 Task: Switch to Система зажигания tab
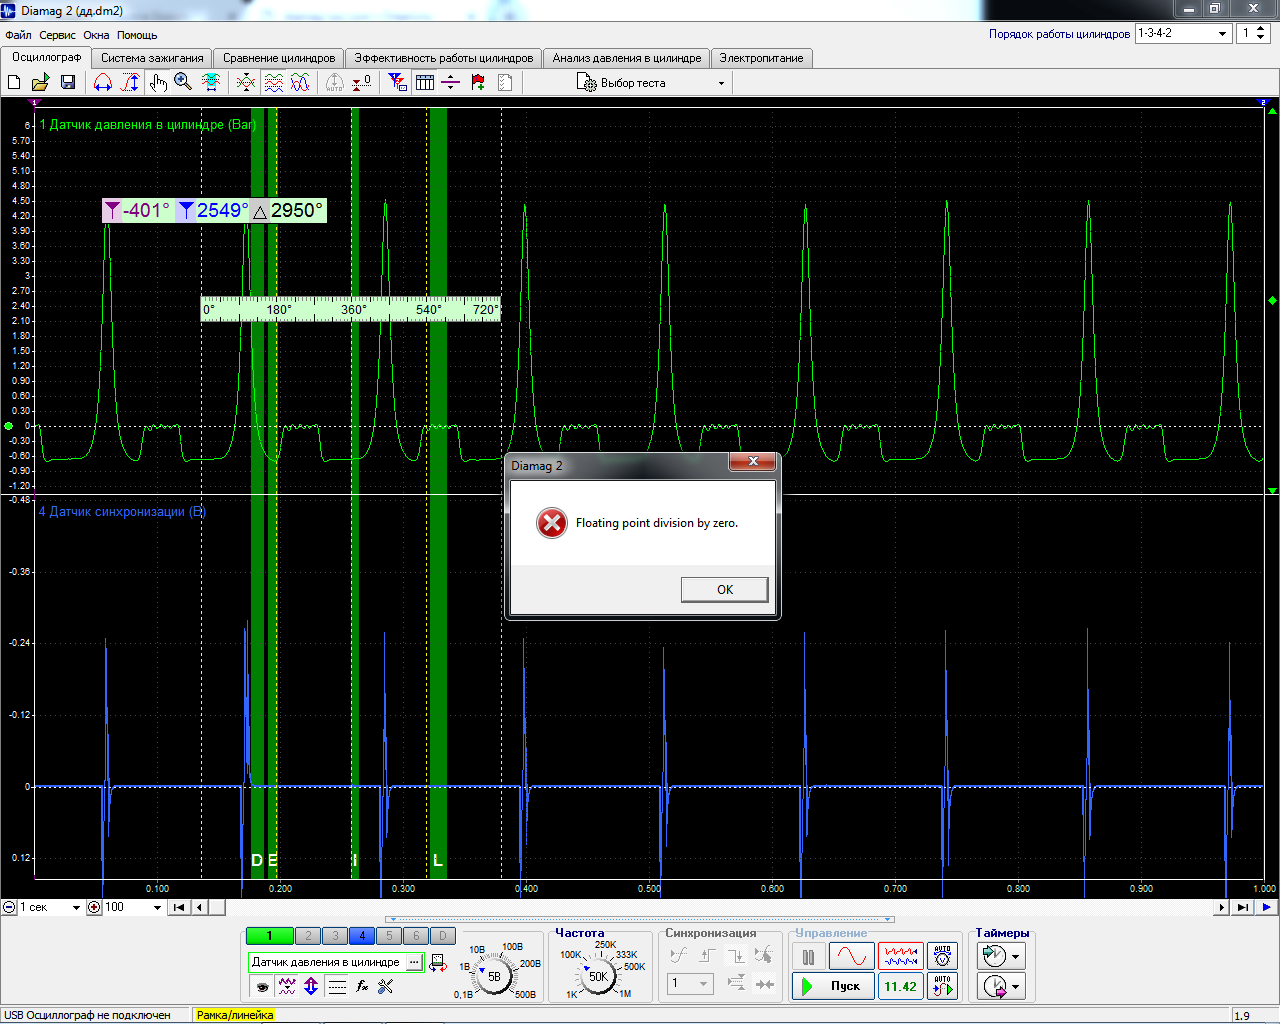[152, 58]
